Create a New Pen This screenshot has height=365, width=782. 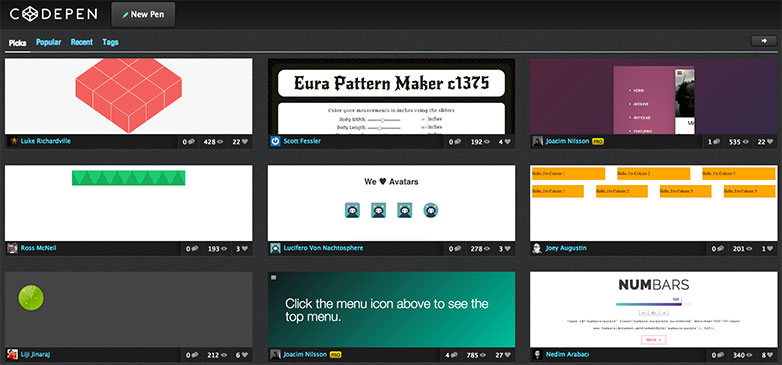pyautogui.click(x=143, y=14)
